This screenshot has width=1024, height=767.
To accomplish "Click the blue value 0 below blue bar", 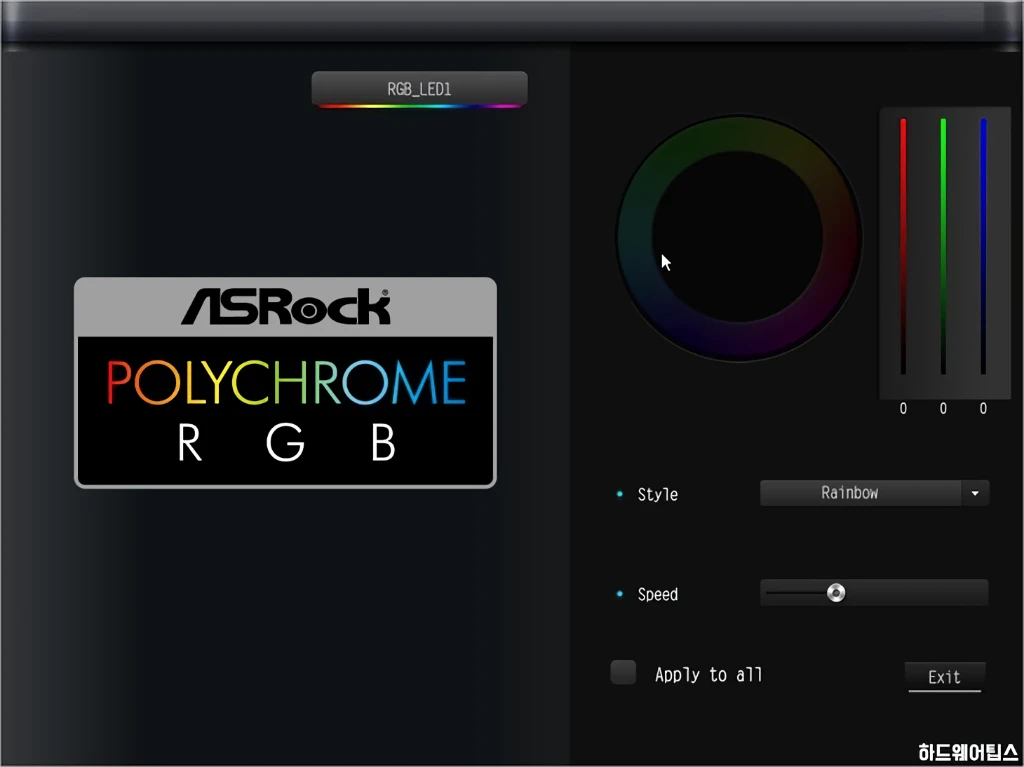I will [x=984, y=408].
